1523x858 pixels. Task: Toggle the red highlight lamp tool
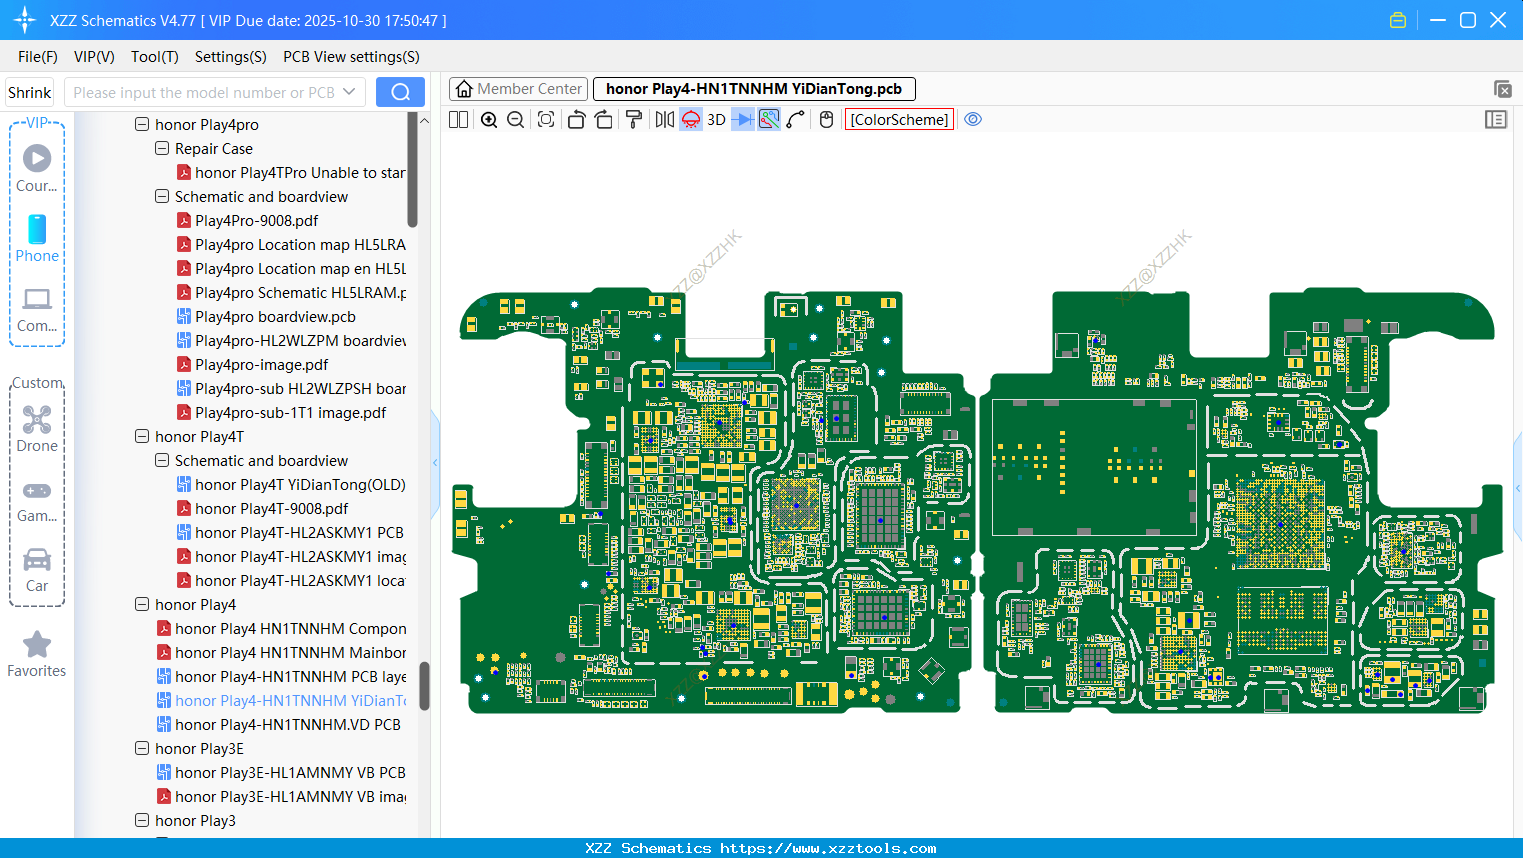click(x=691, y=119)
